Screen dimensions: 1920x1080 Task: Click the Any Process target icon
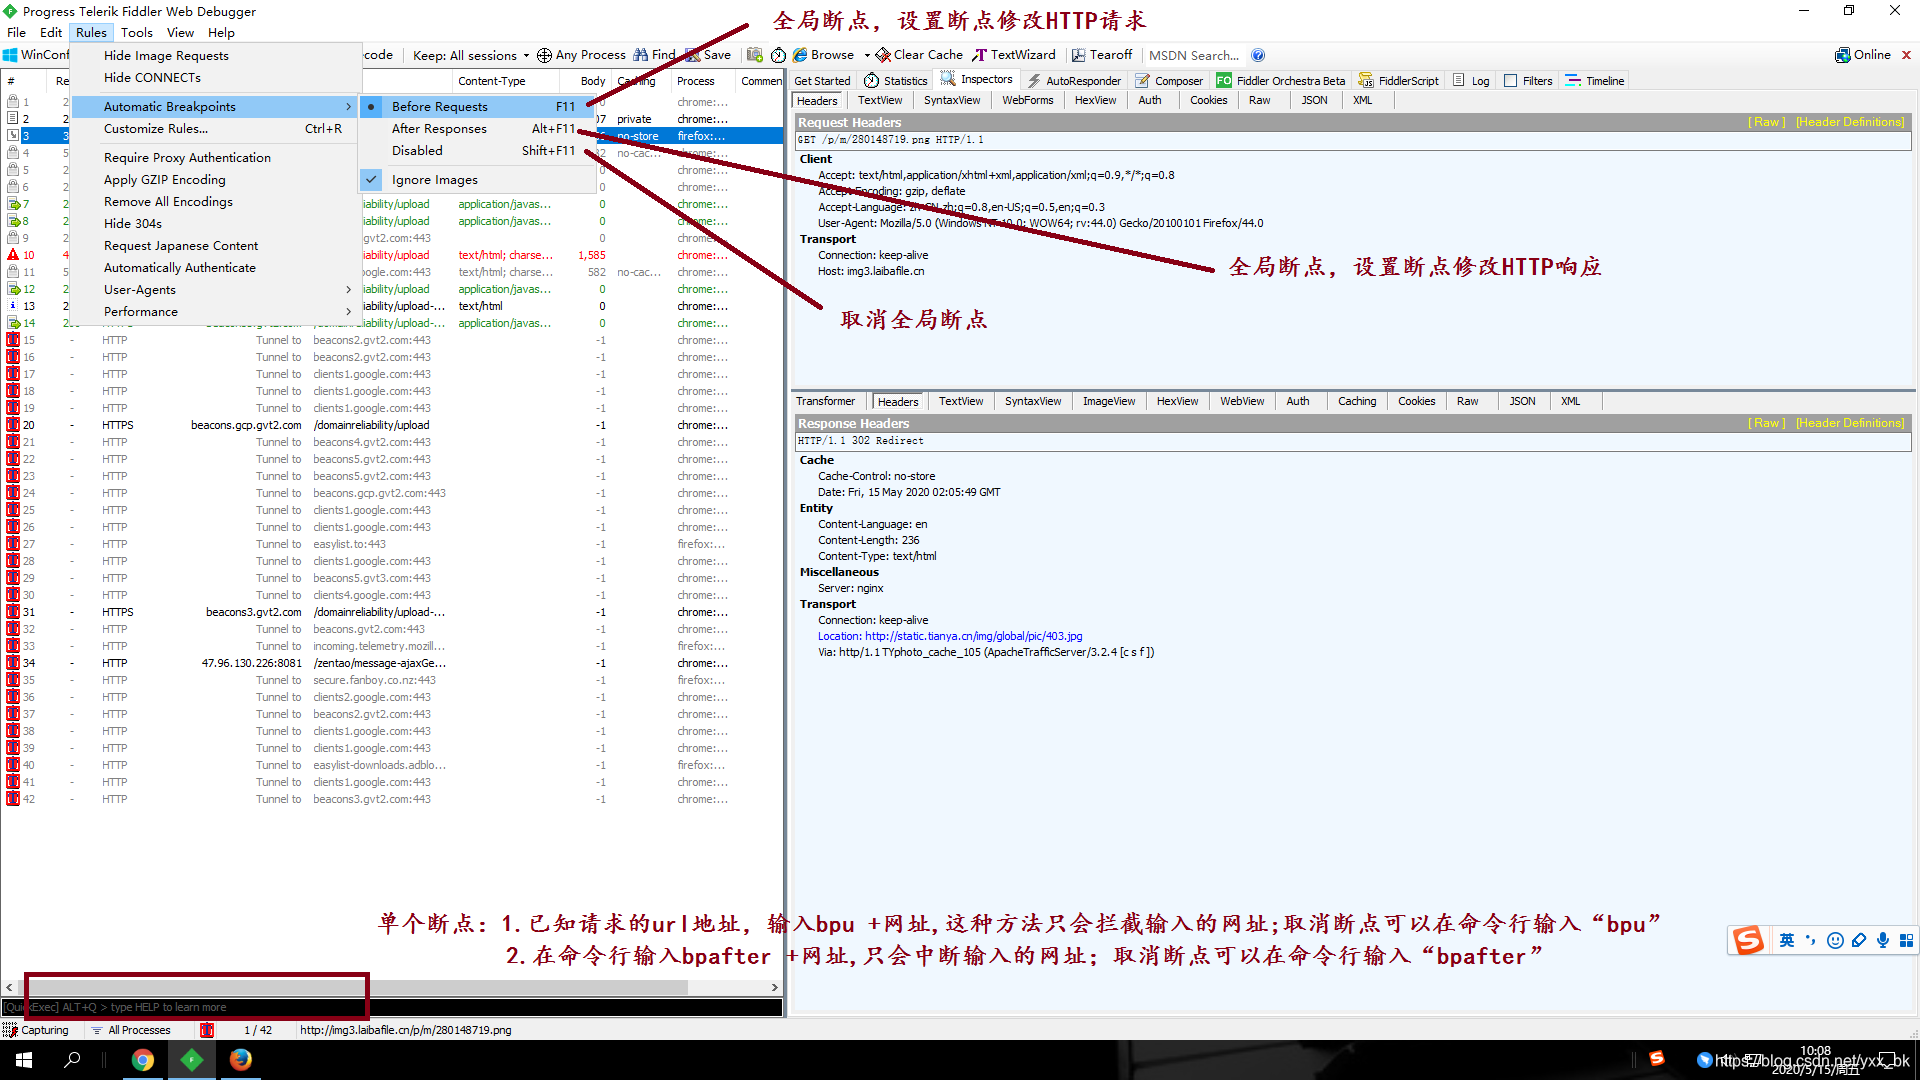click(x=544, y=55)
